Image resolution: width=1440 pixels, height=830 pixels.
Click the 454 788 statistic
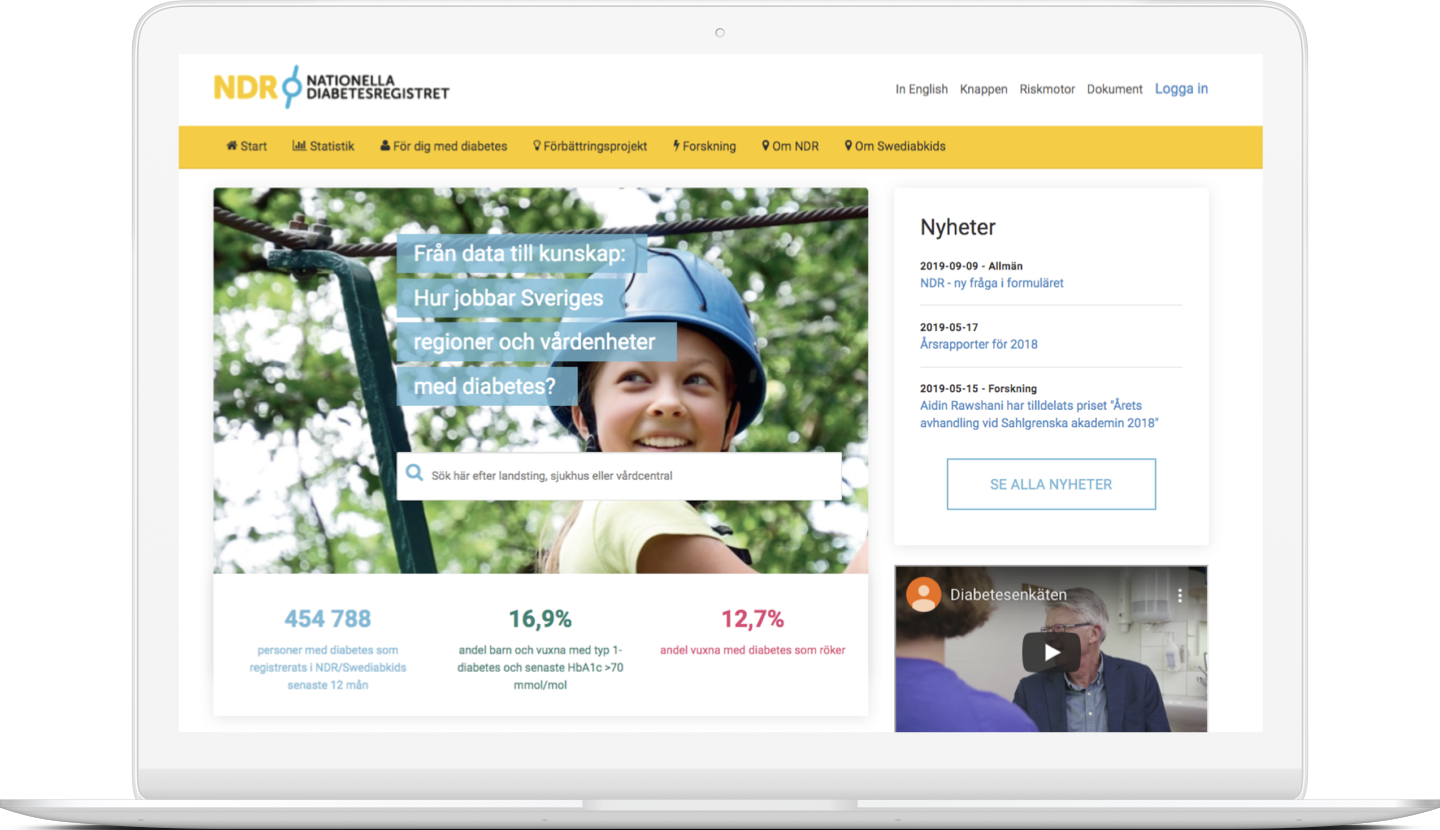(x=328, y=618)
